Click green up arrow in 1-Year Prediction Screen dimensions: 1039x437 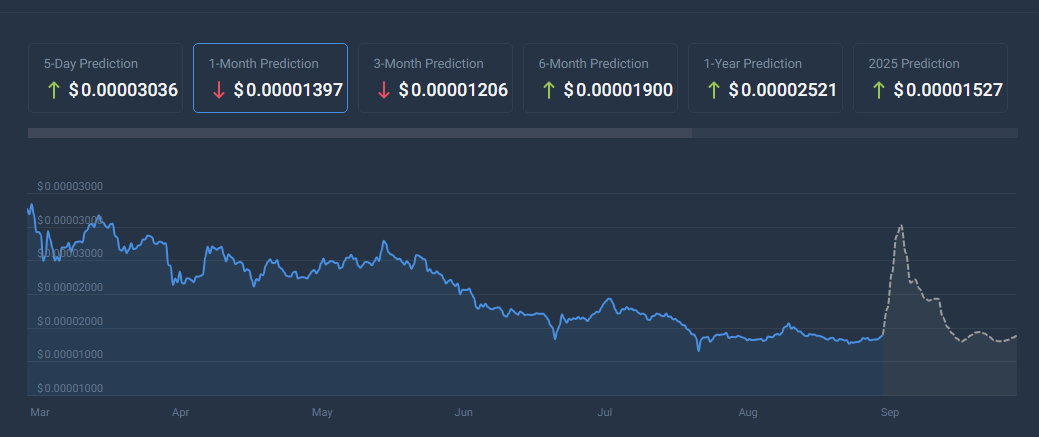[x=714, y=90]
